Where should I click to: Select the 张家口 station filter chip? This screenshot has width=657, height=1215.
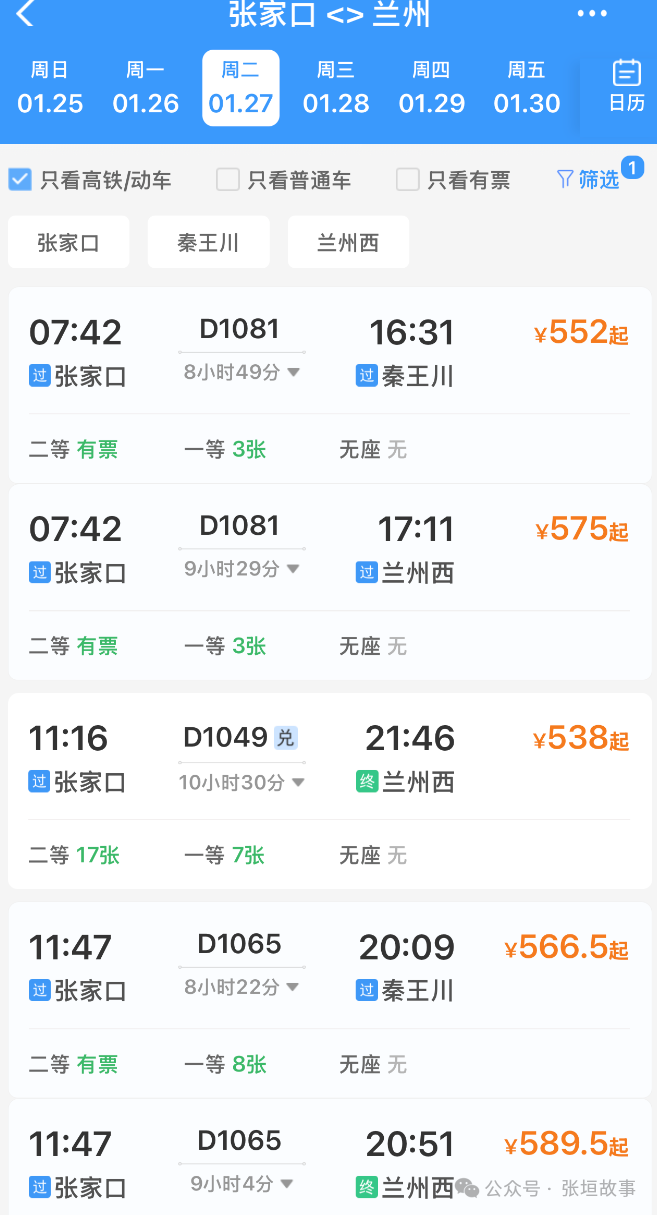68,242
